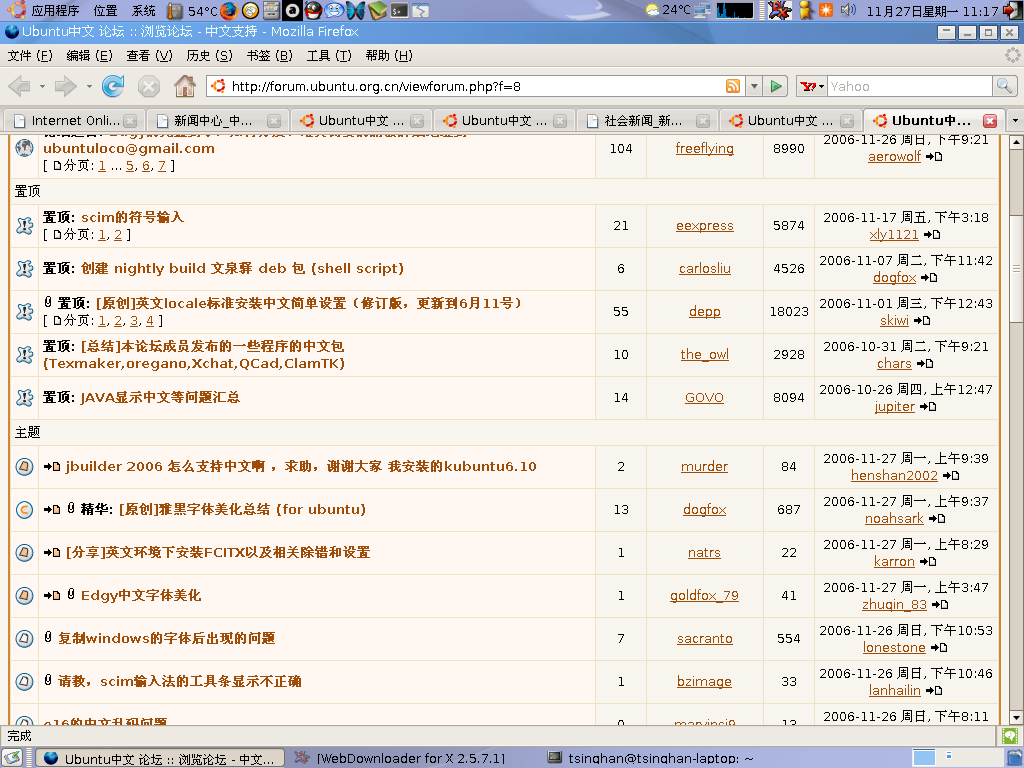This screenshot has width=1024, height=768.
Task: Switch to the 社会新闻 tab
Action: coord(647,120)
